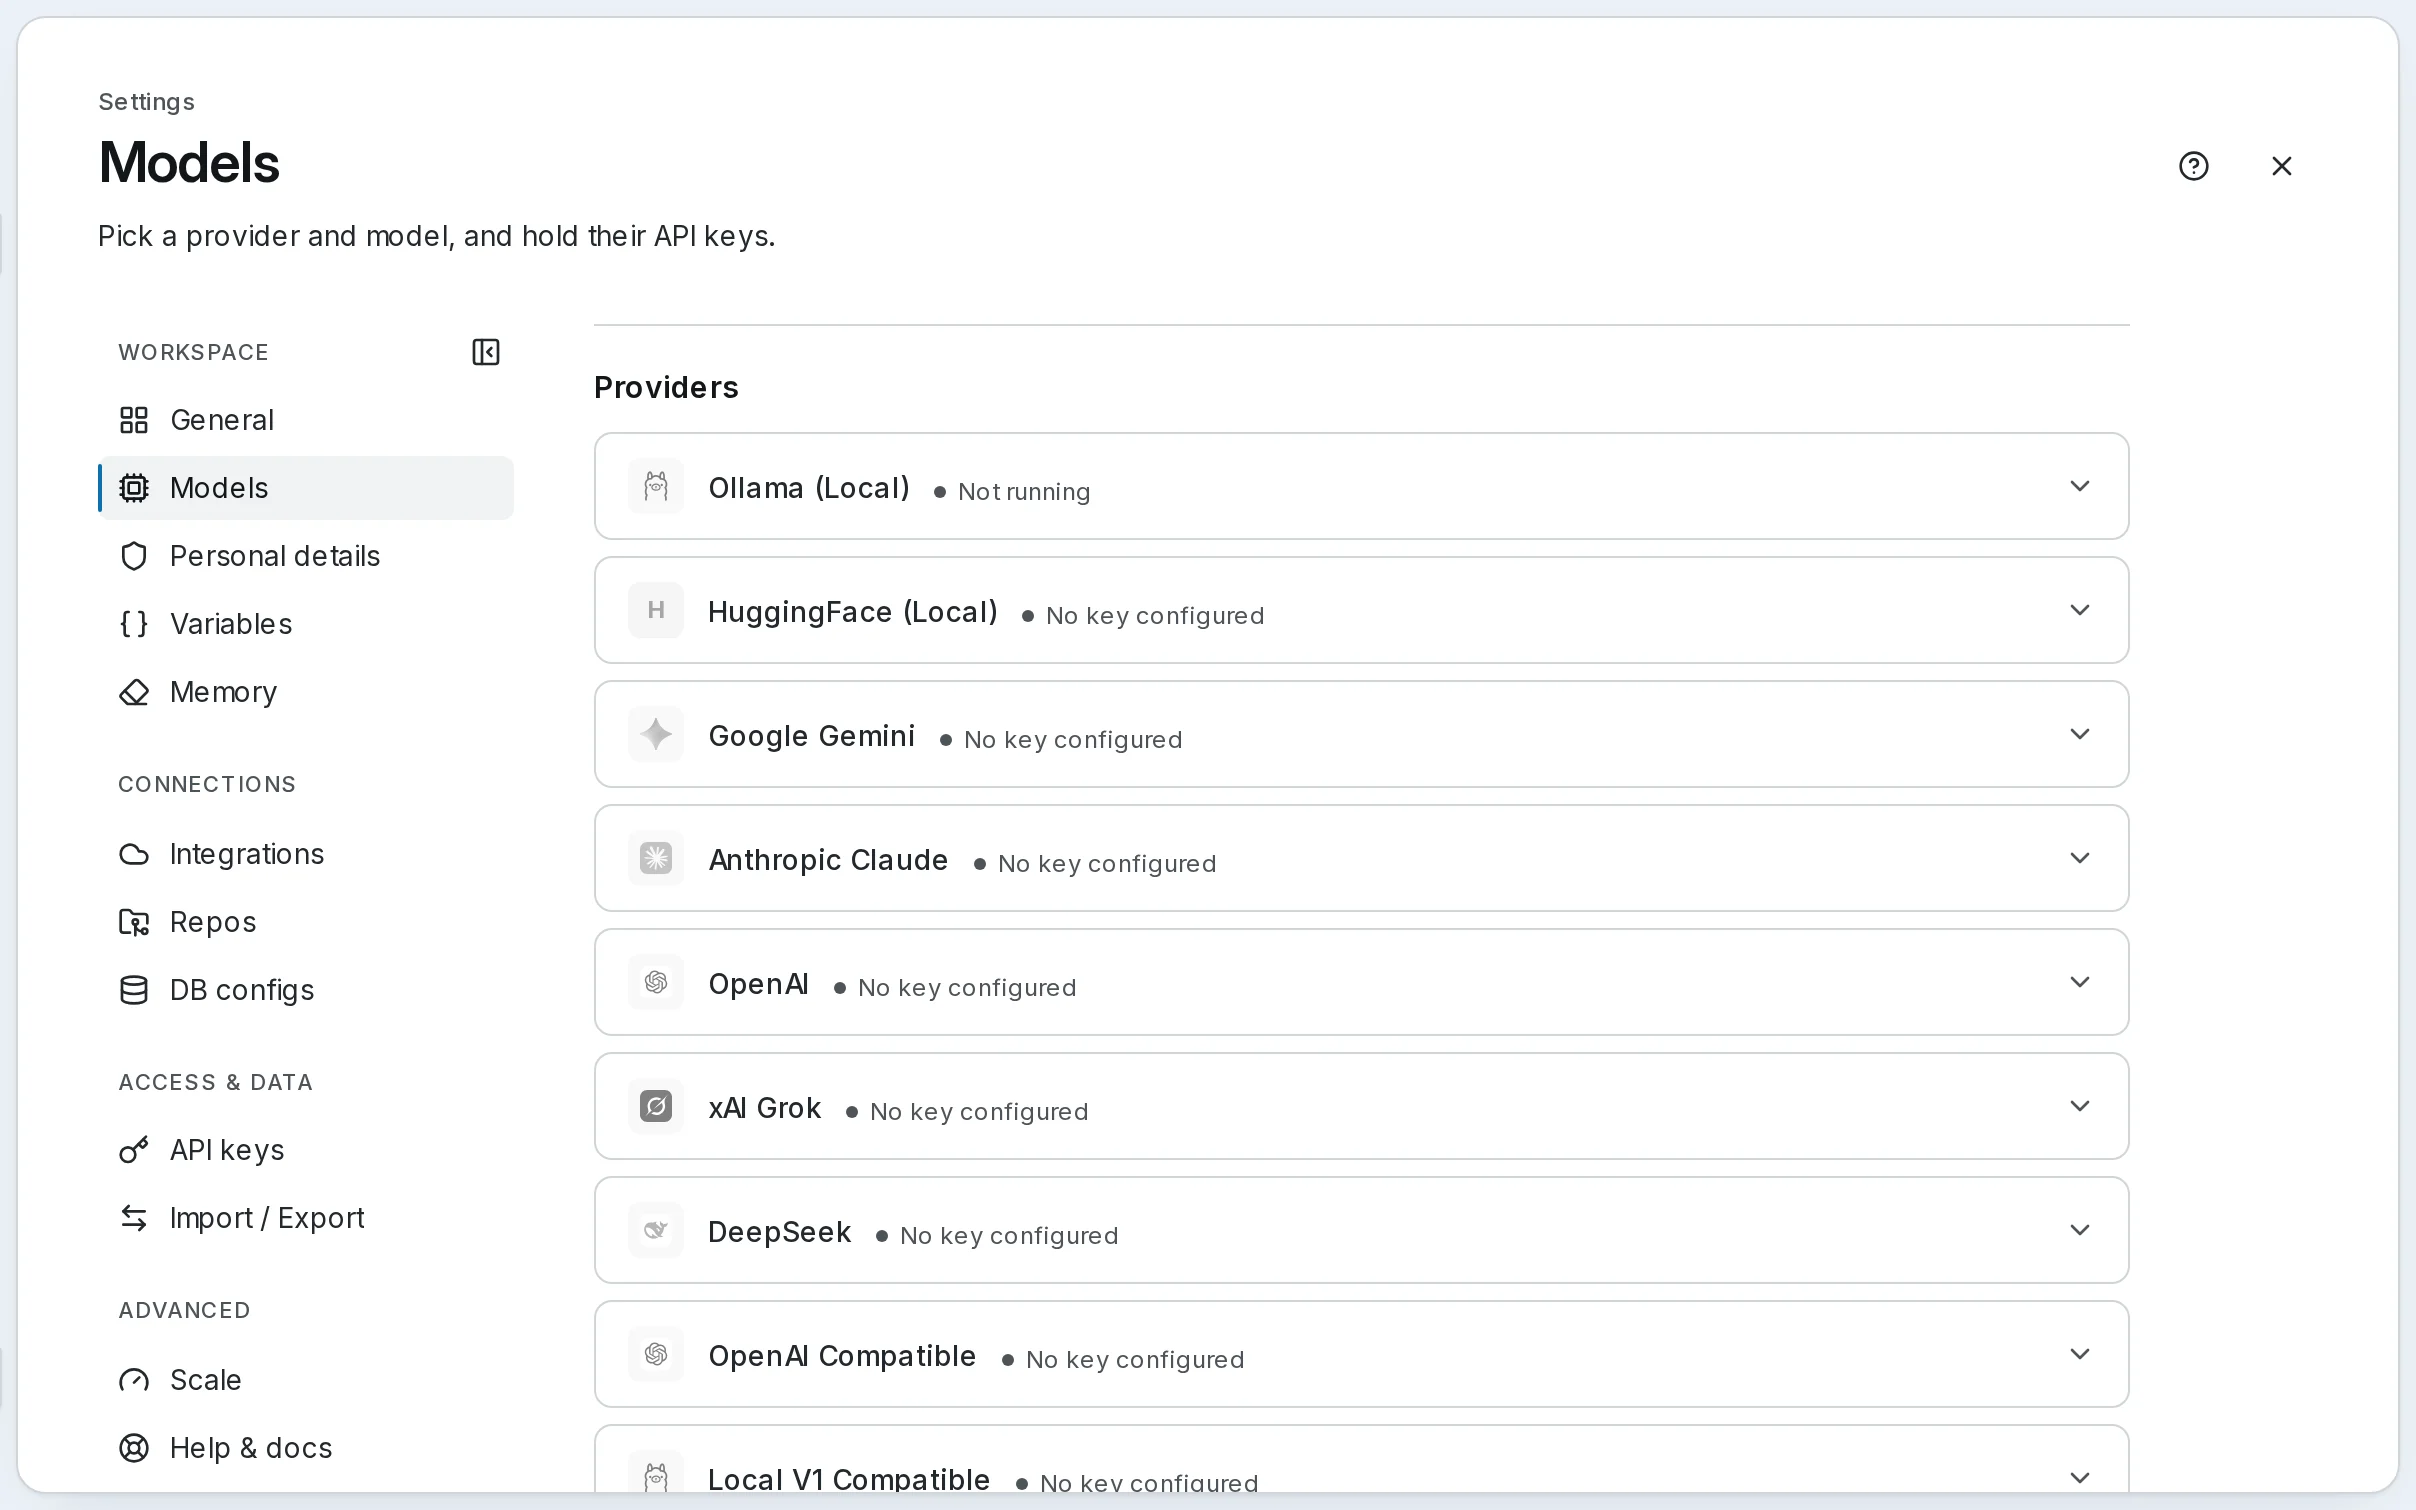The width and height of the screenshot is (2416, 1510).
Task: Click the Models chip icon
Action: 134,488
